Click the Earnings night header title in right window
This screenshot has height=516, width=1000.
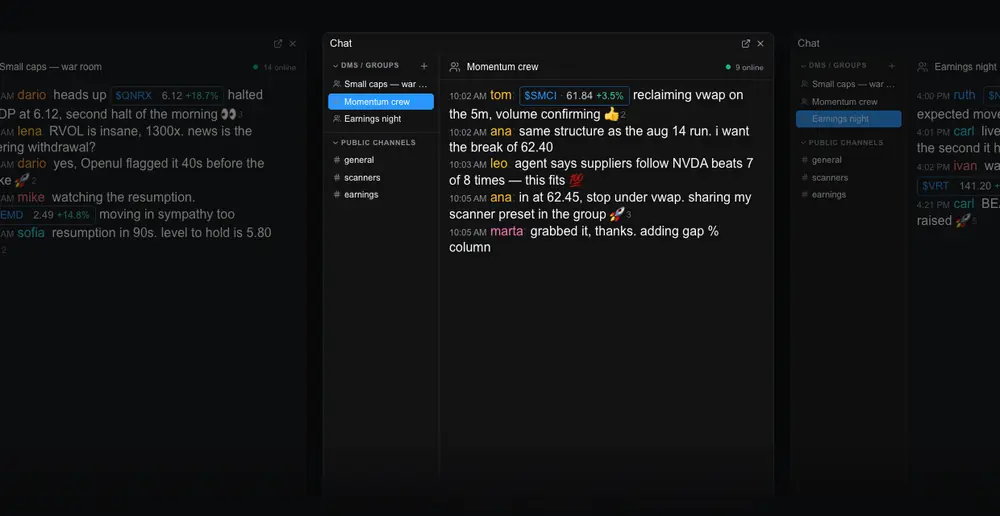click(966, 67)
